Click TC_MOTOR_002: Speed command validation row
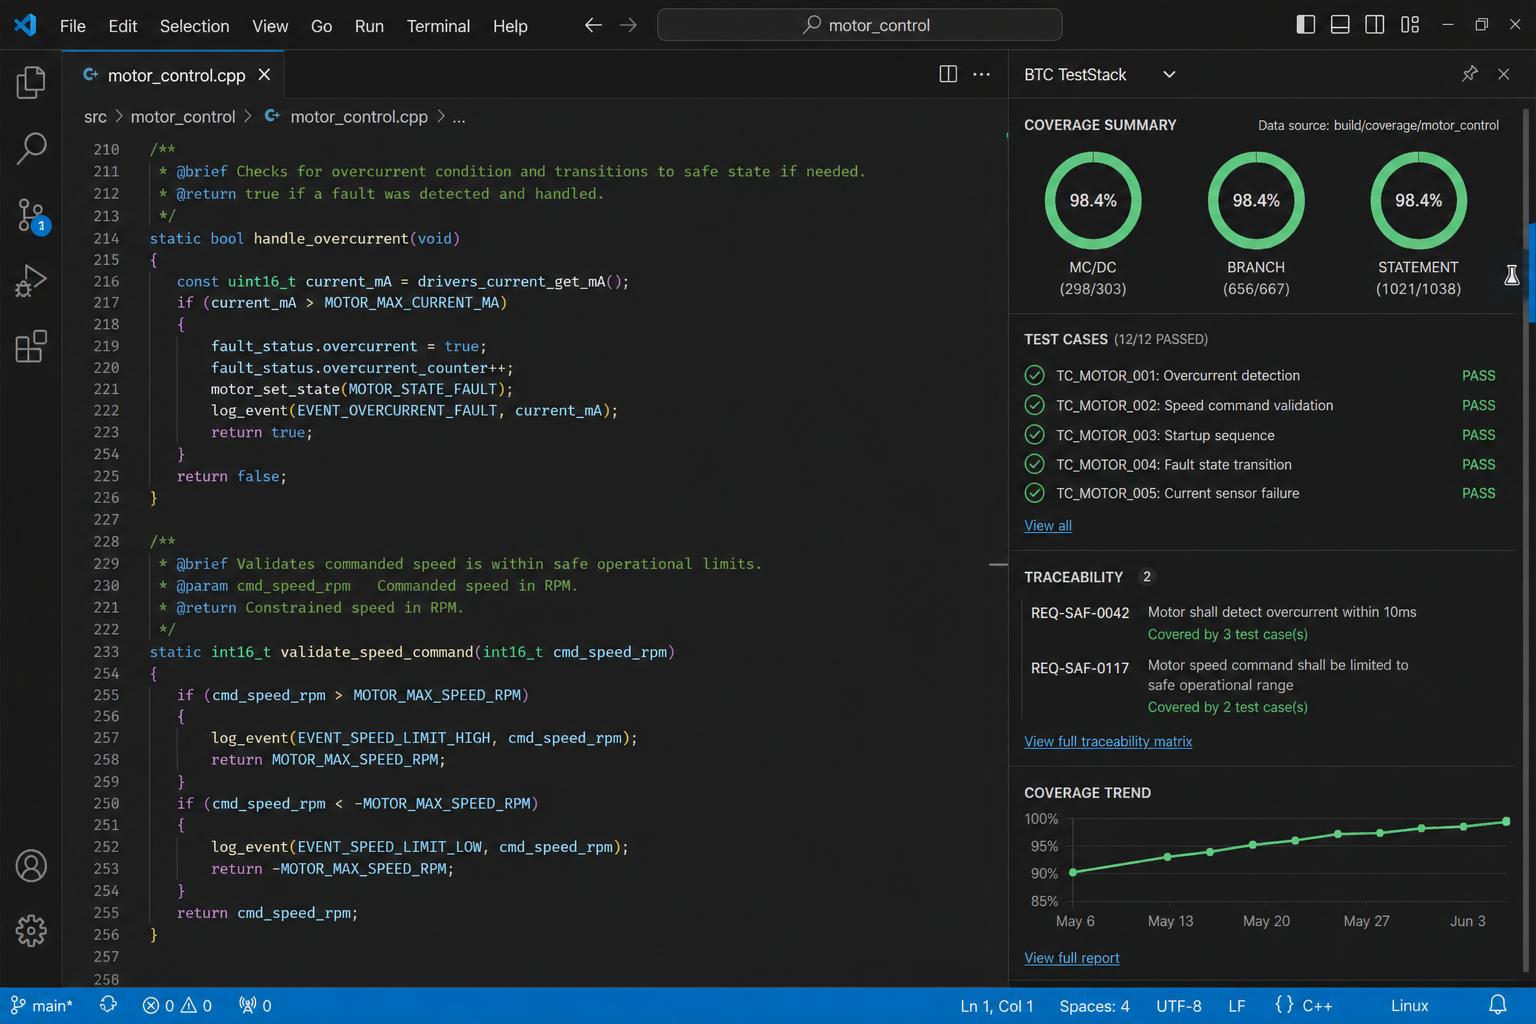 pos(1260,405)
